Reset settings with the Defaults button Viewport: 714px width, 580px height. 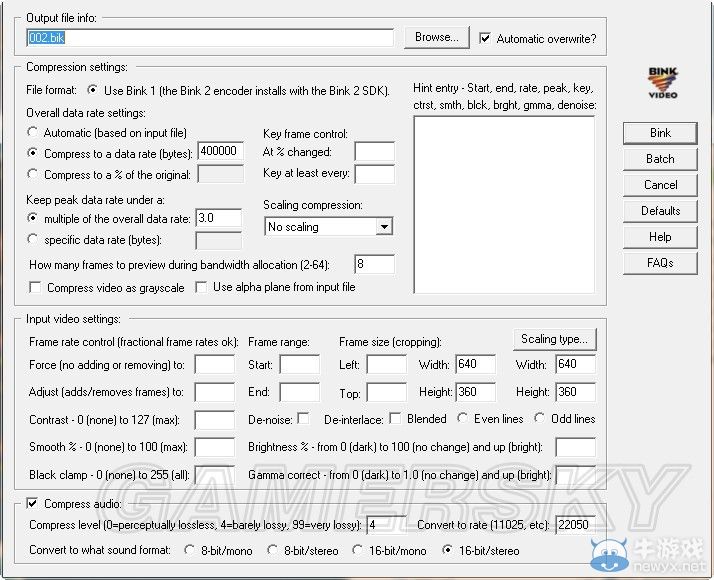click(660, 211)
